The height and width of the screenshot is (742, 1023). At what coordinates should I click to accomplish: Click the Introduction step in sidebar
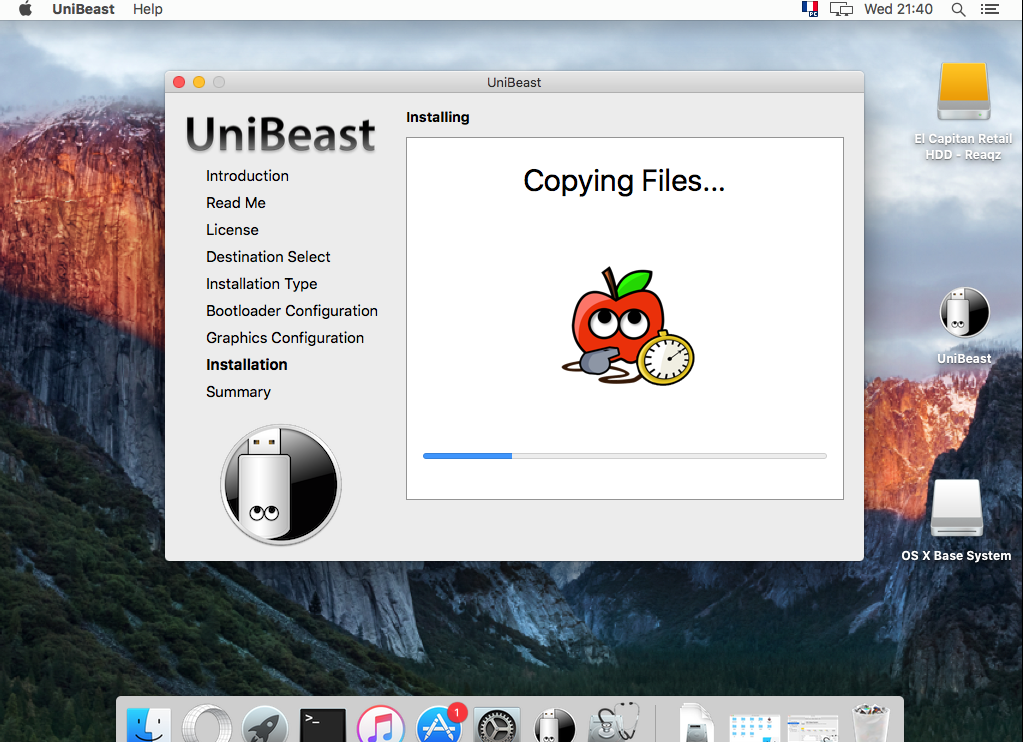(247, 176)
